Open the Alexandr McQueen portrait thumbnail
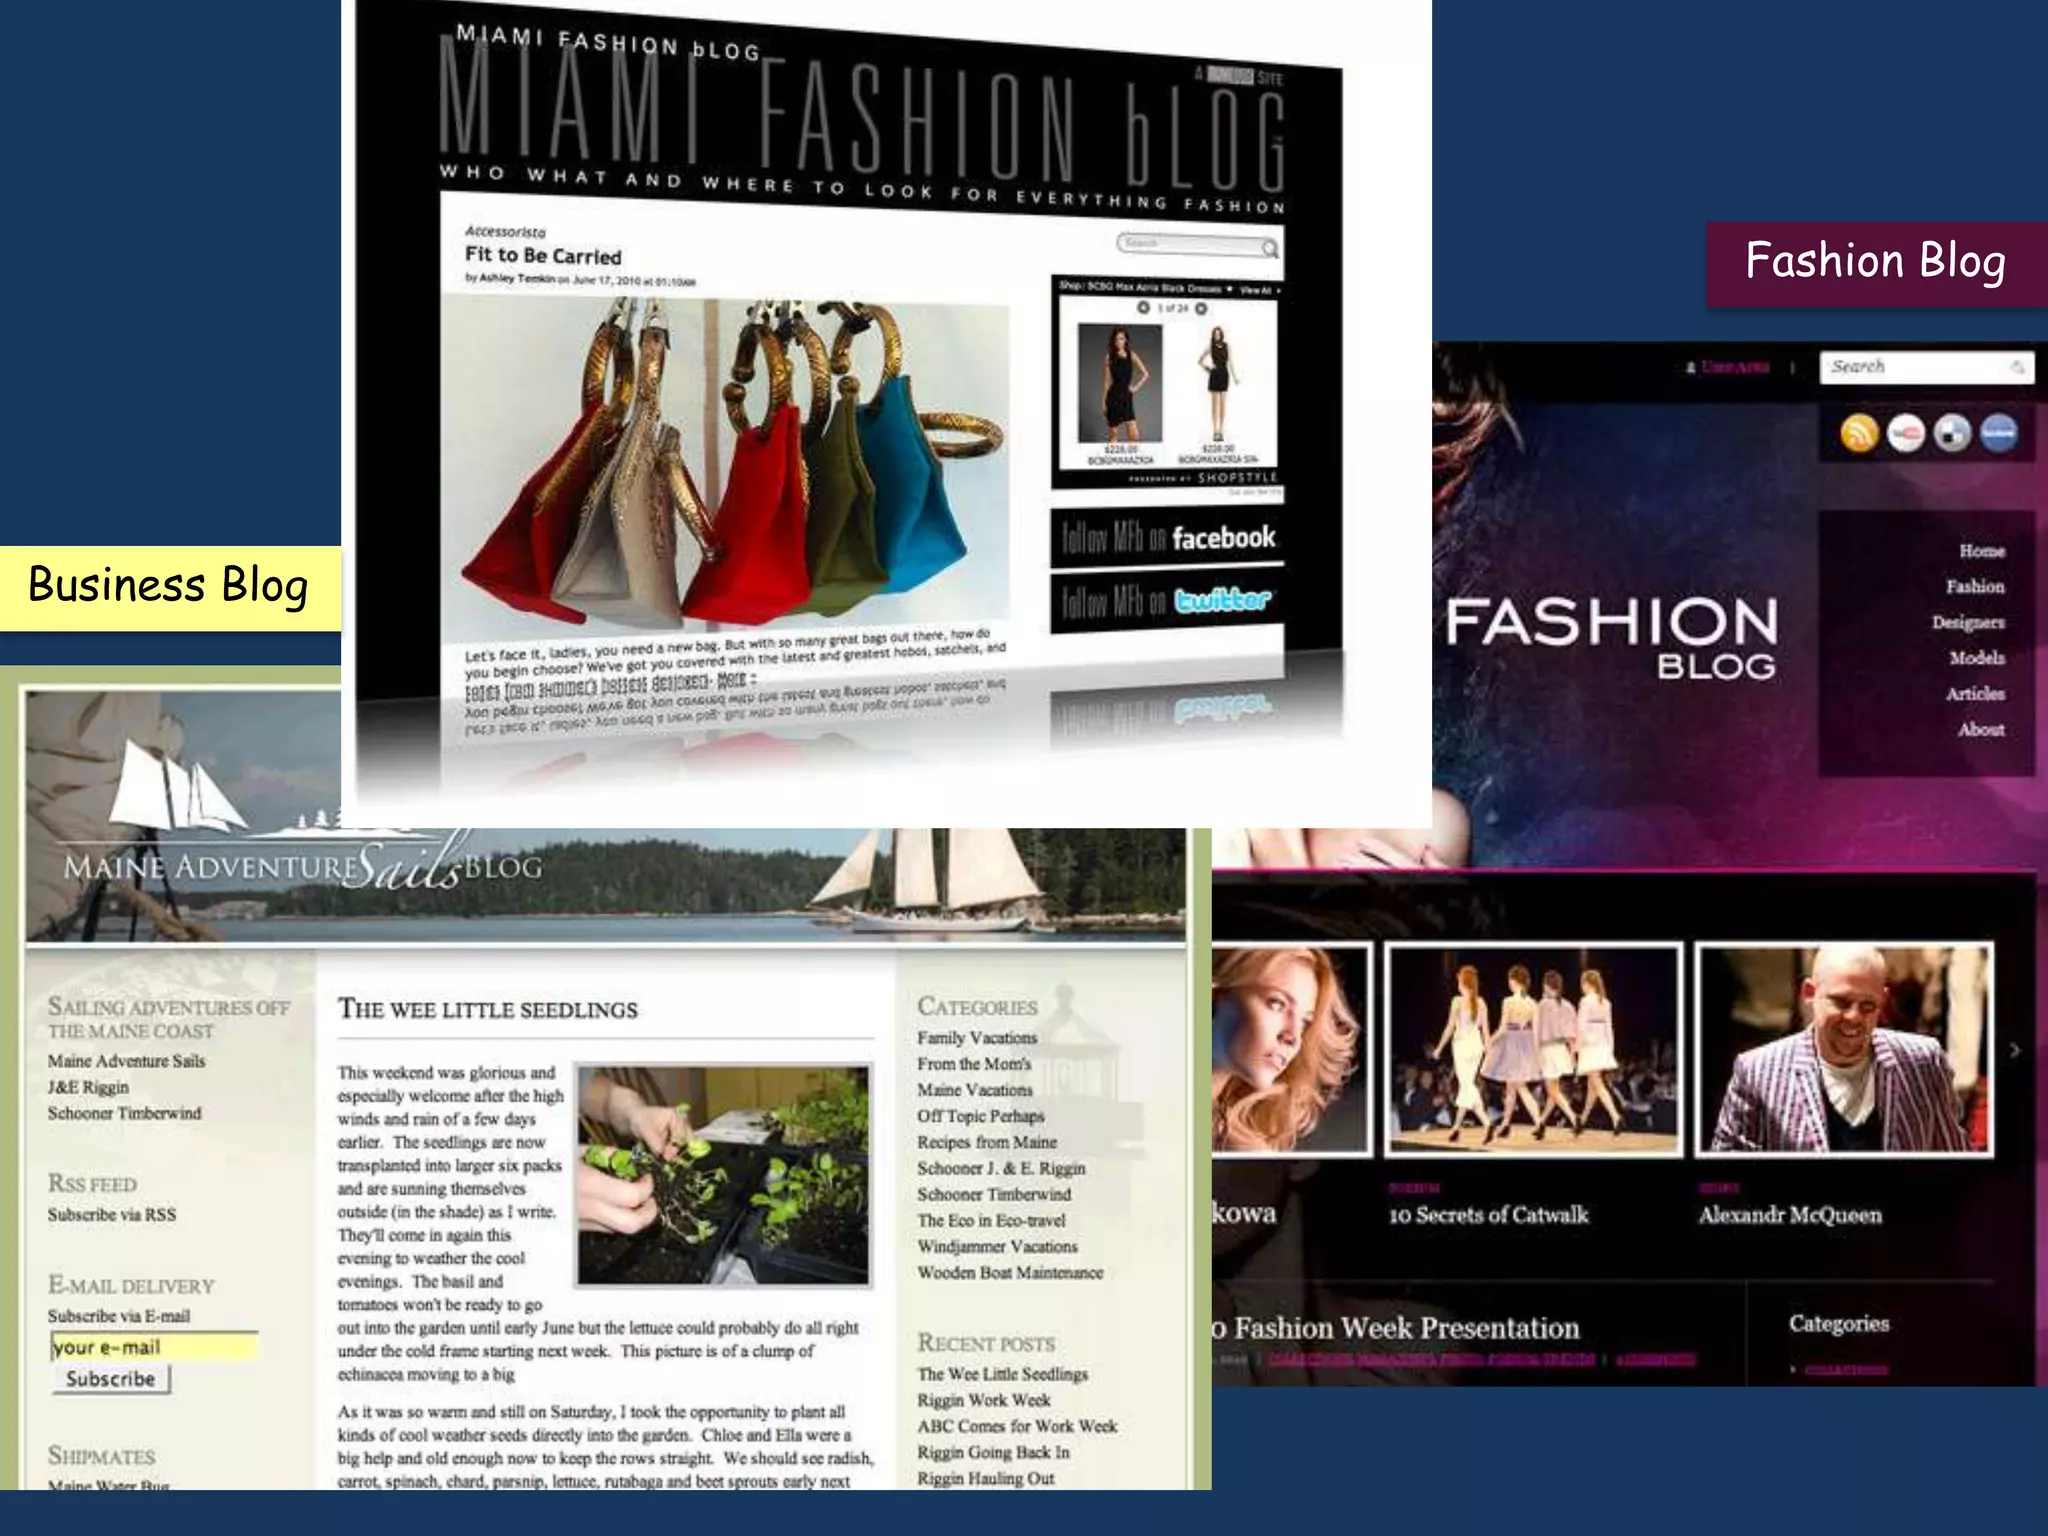The width and height of the screenshot is (2048, 1536). [x=1844, y=1049]
